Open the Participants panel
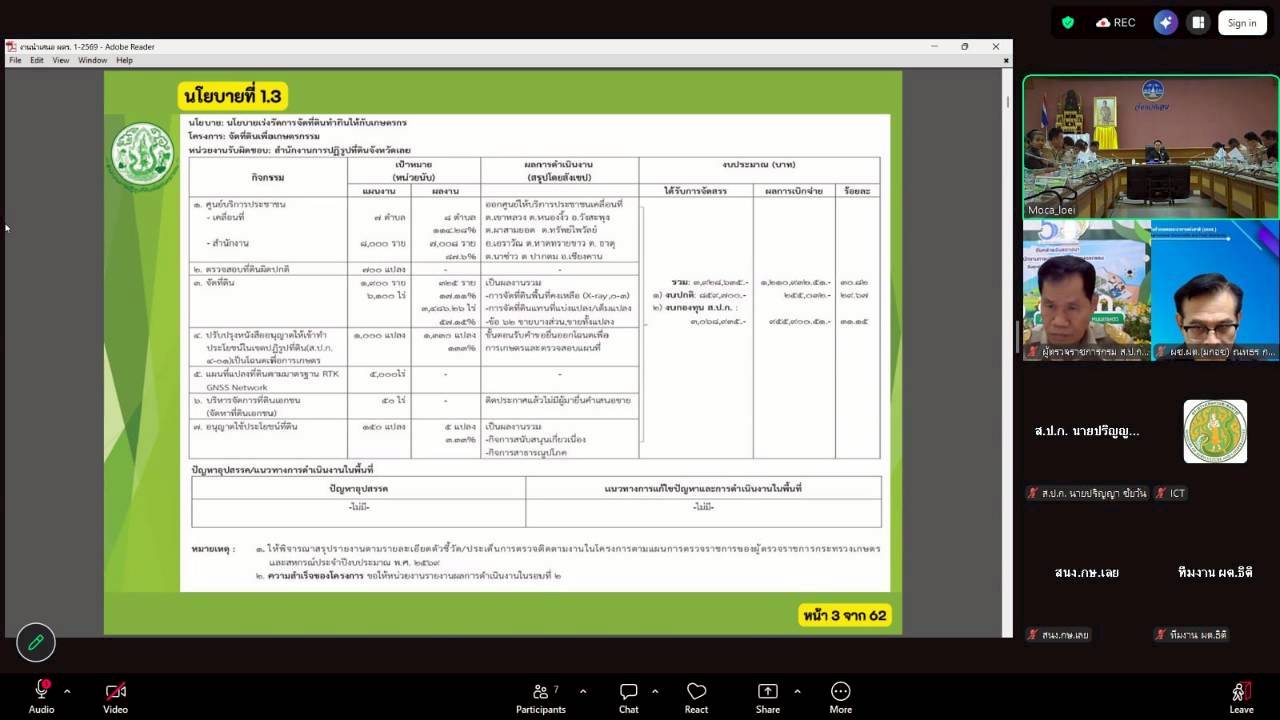1280x720 pixels. 540,698
